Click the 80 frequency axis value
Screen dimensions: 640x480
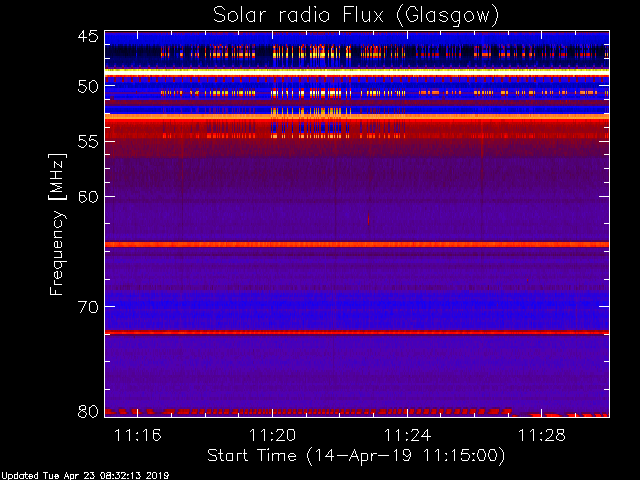point(88,411)
